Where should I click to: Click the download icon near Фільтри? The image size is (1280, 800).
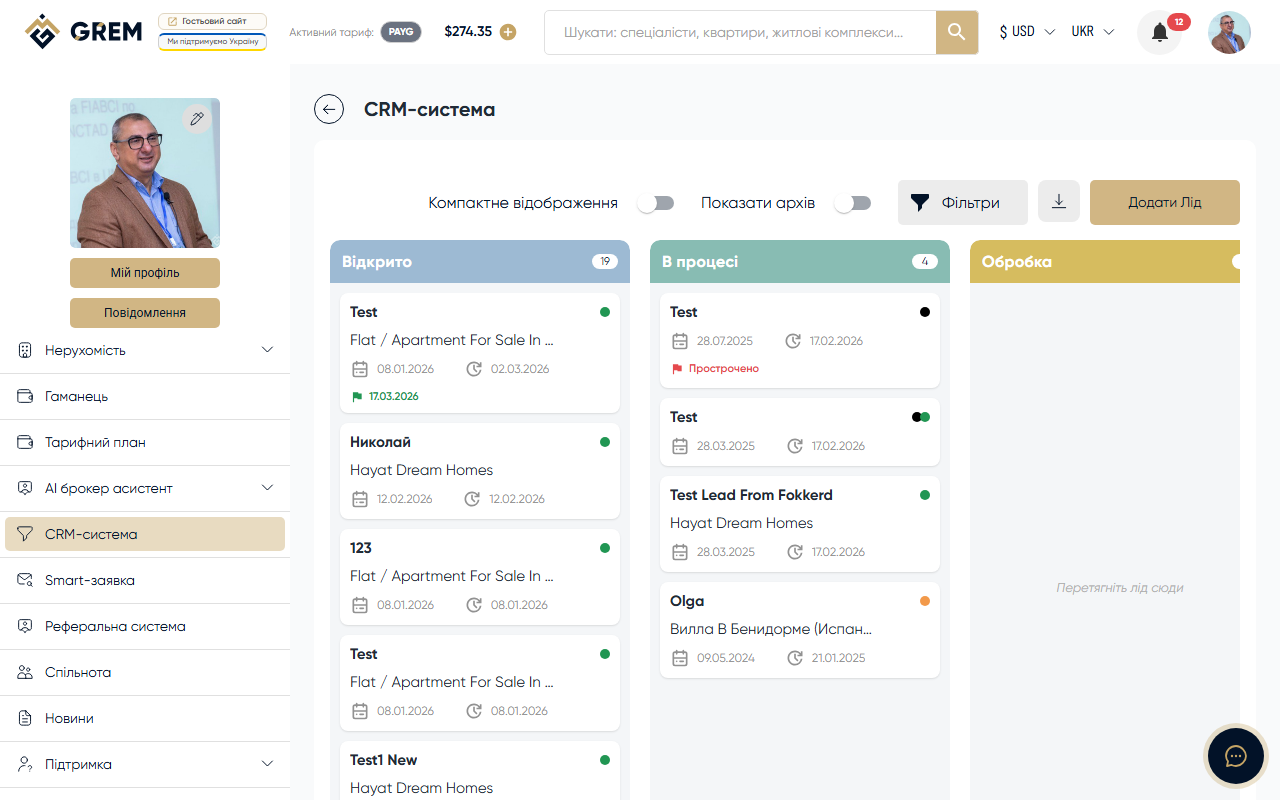(x=1058, y=201)
